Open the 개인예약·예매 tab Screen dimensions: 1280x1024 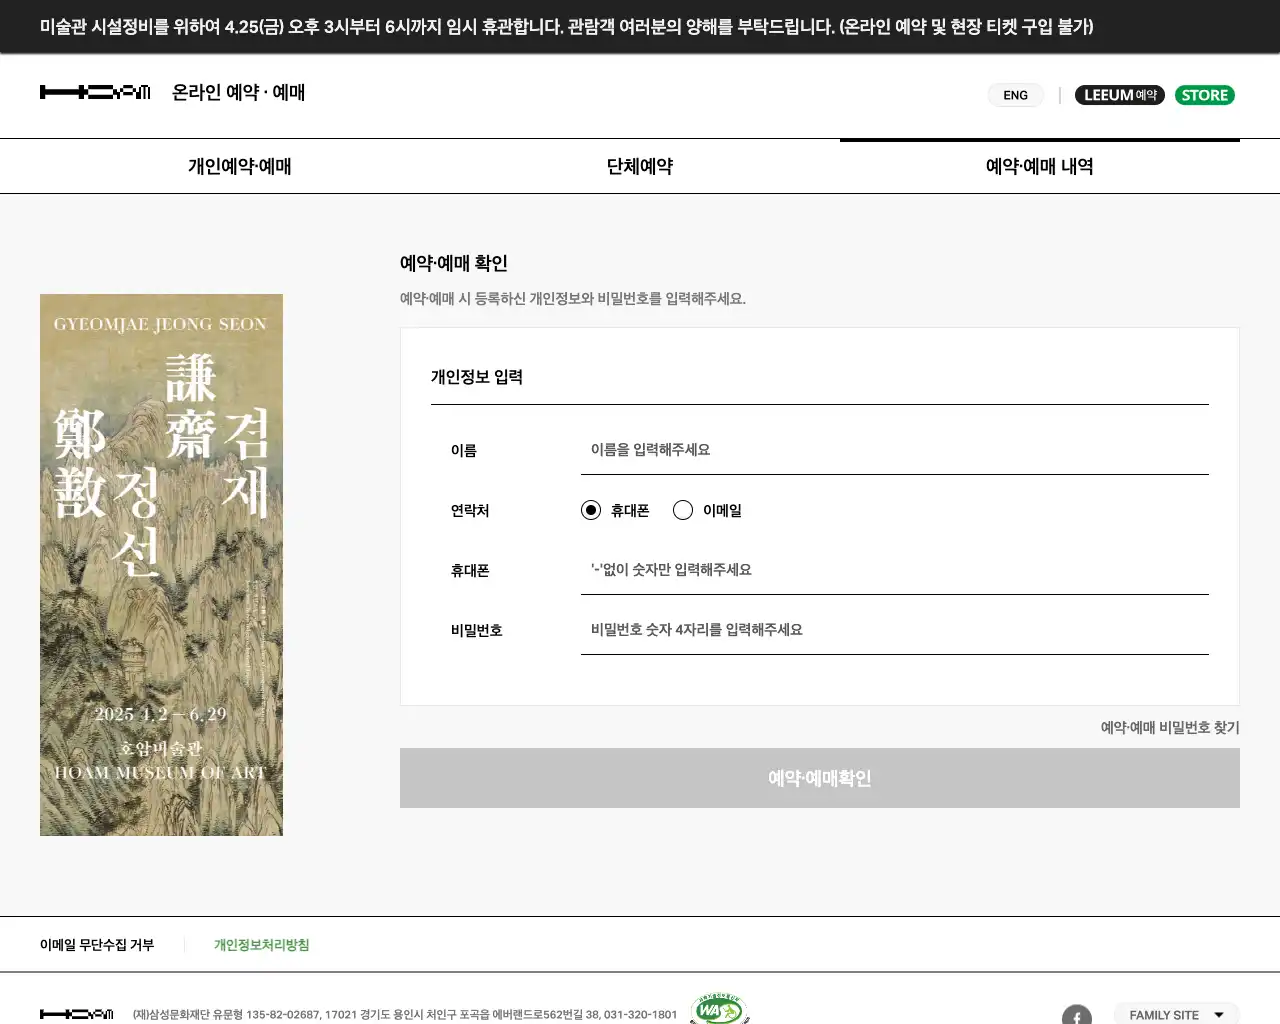point(240,166)
